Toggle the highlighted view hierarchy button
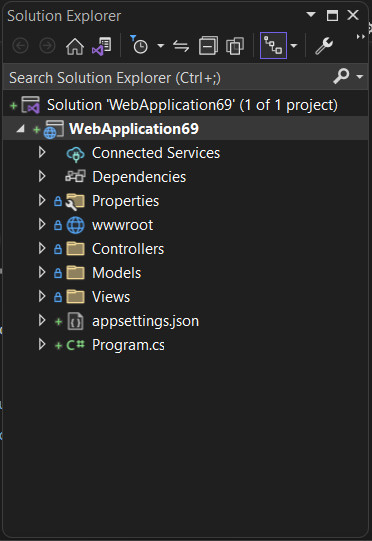Image resolution: width=372 pixels, height=541 pixels. point(273,46)
